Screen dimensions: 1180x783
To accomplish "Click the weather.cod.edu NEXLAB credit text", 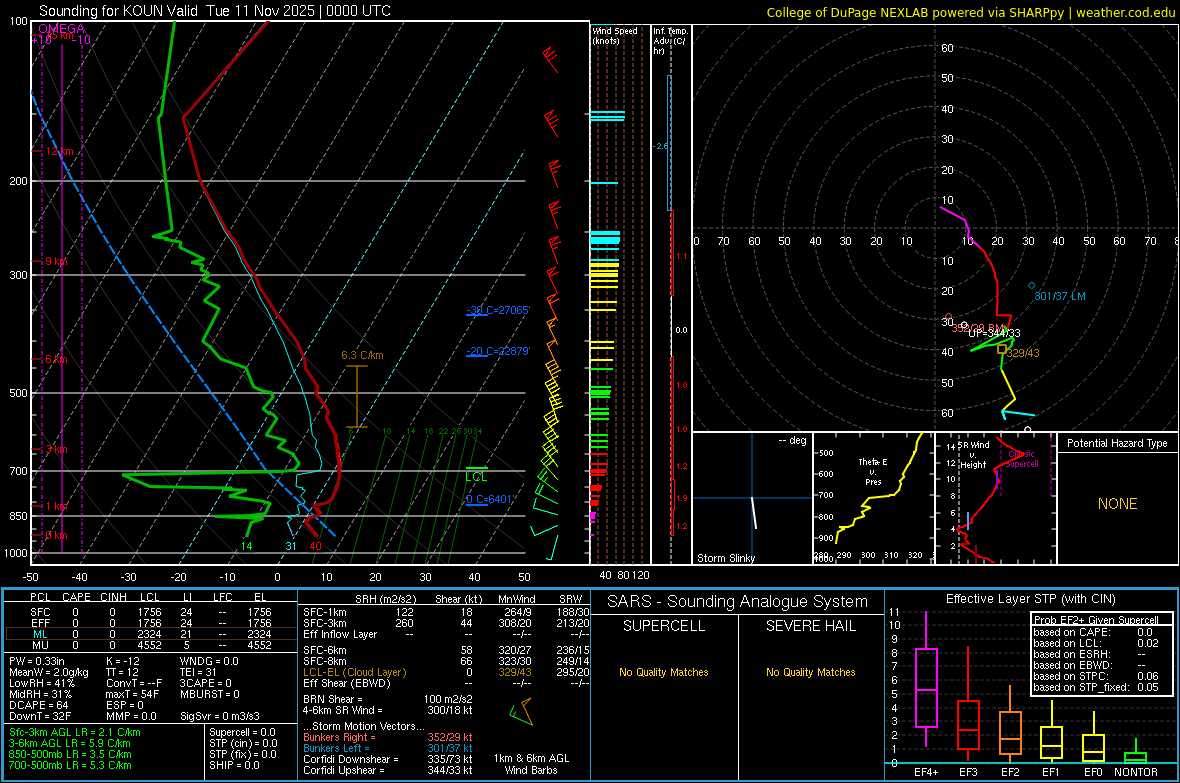I will (x=970, y=12).
